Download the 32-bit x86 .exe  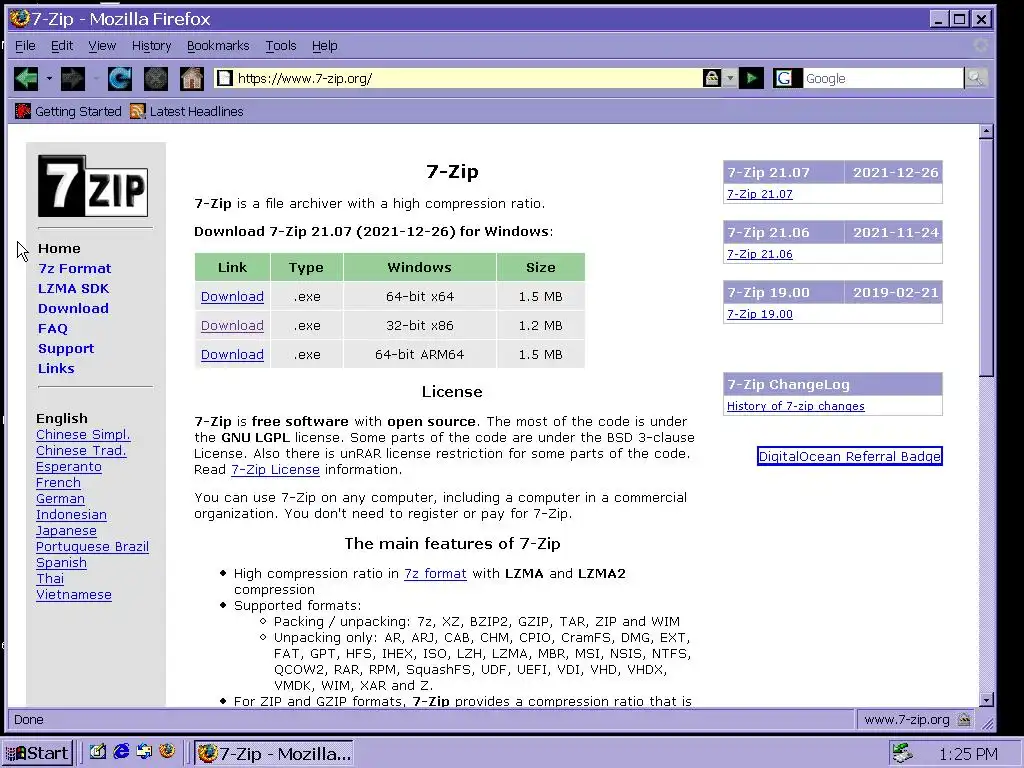(x=232, y=325)
